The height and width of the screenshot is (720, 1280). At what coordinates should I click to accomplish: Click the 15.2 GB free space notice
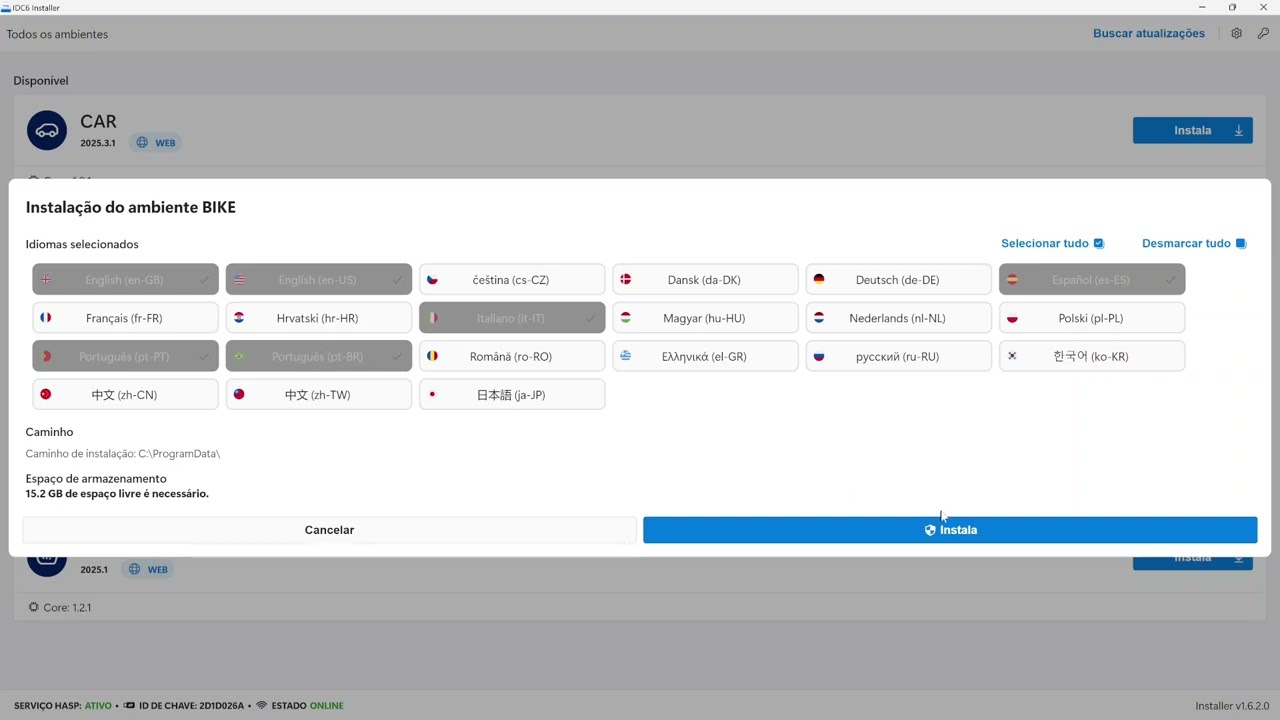[117, 494]
